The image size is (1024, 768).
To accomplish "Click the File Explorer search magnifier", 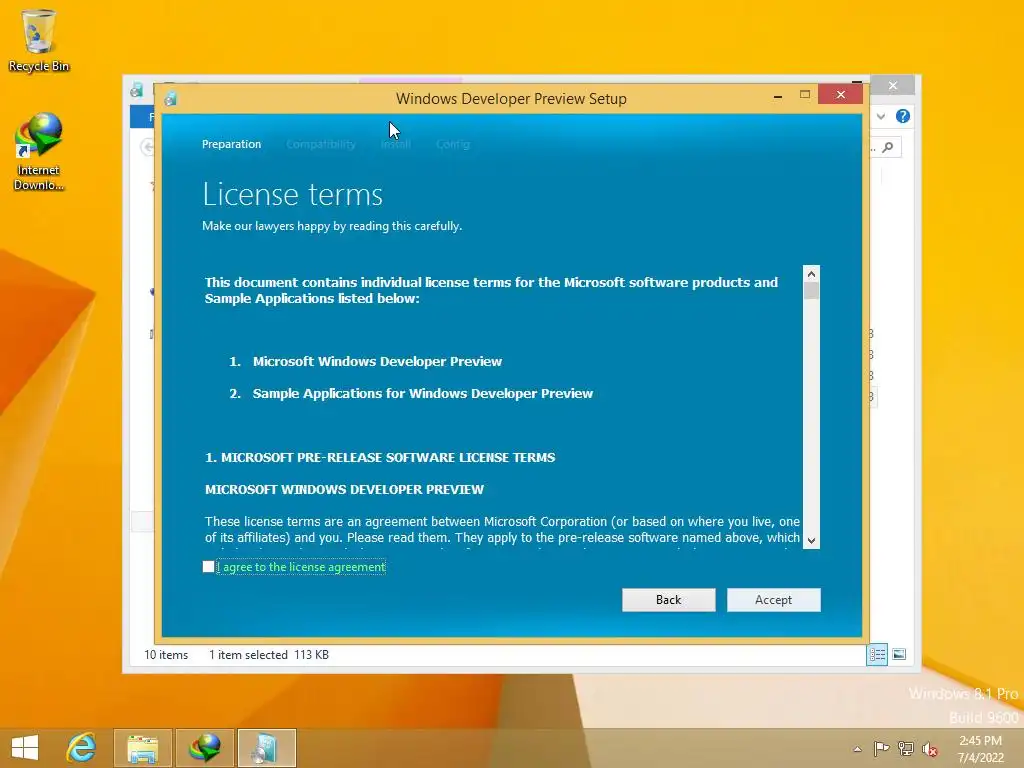I will coord(888,148).
